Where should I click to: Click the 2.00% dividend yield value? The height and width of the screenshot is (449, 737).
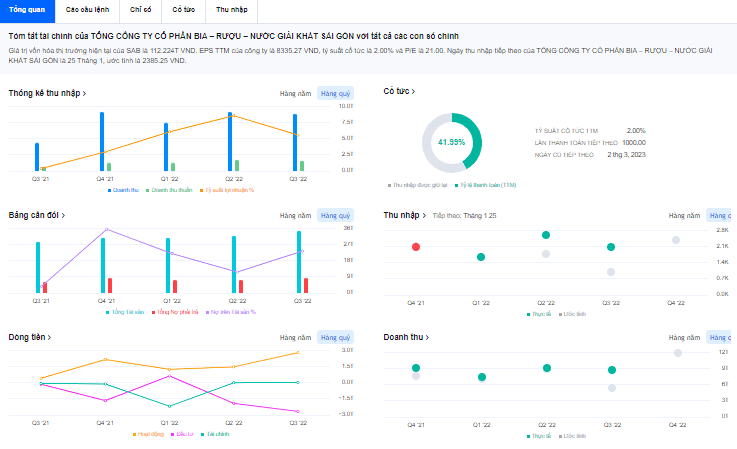[x=636, y=130]
